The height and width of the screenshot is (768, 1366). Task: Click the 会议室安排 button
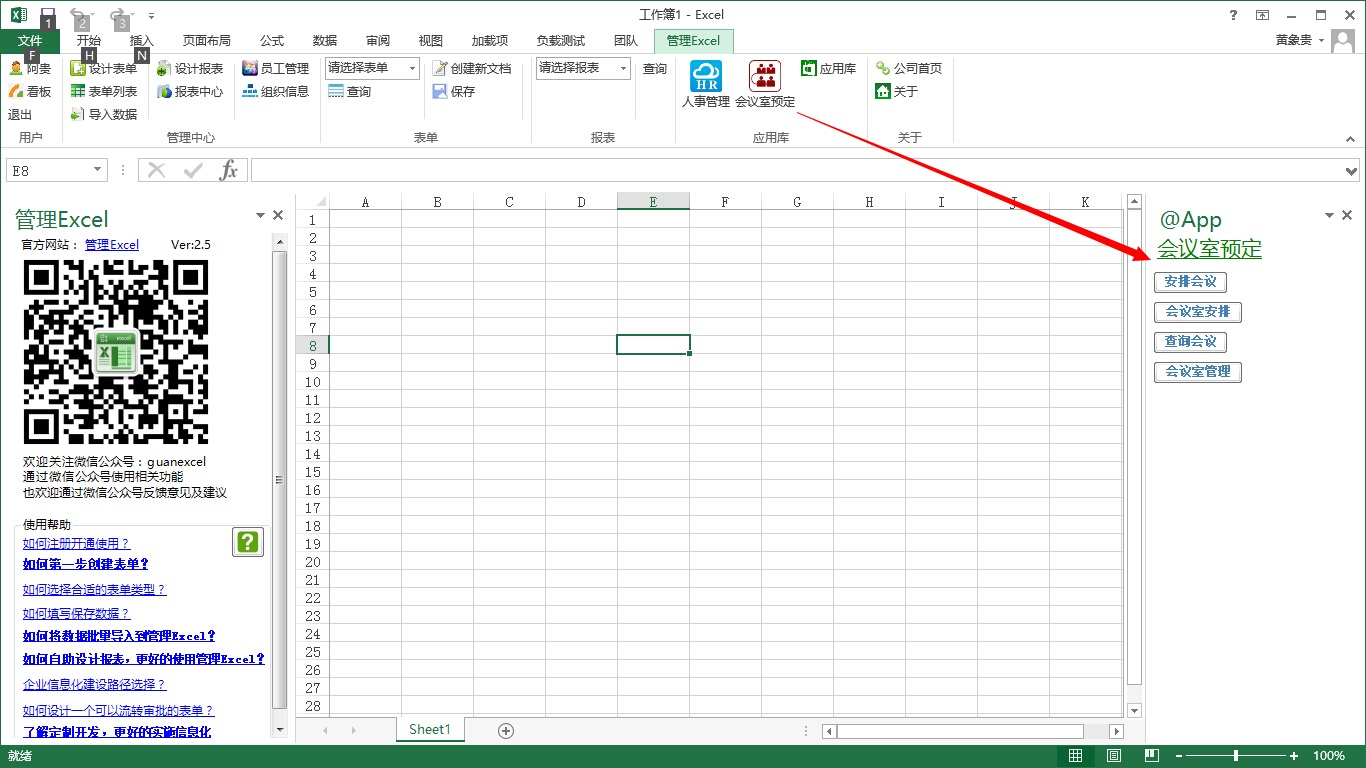pos(1198,312)
